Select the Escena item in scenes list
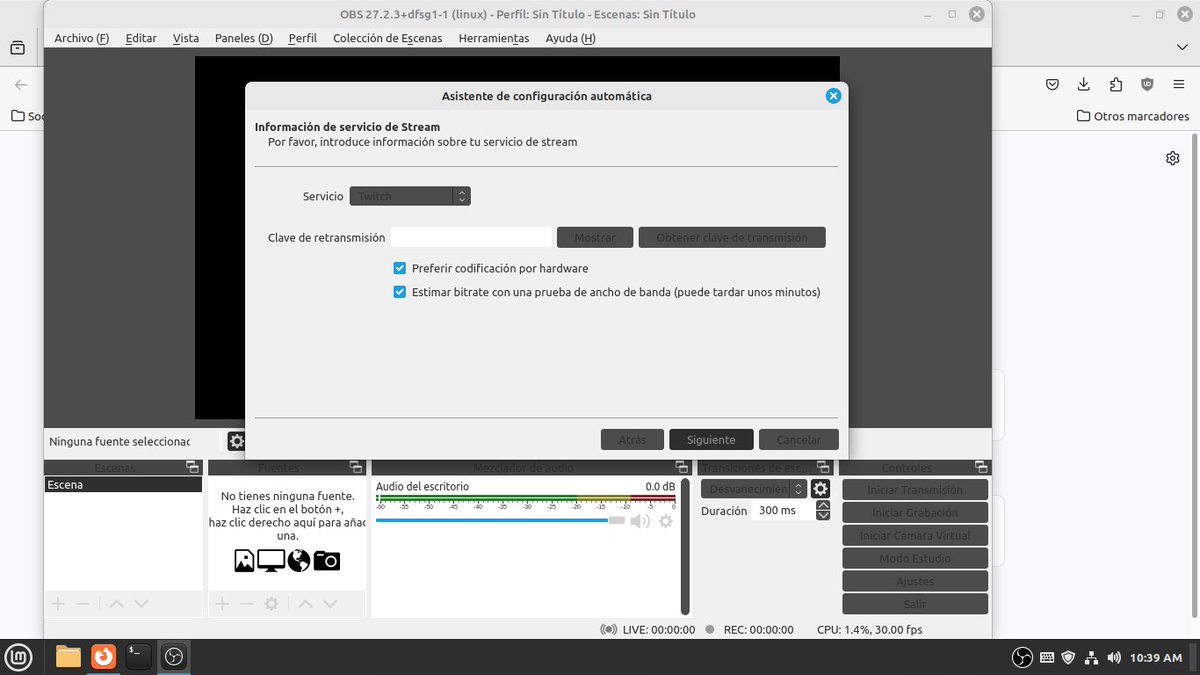Viewport: 1200px width, 675px height. 123,485
